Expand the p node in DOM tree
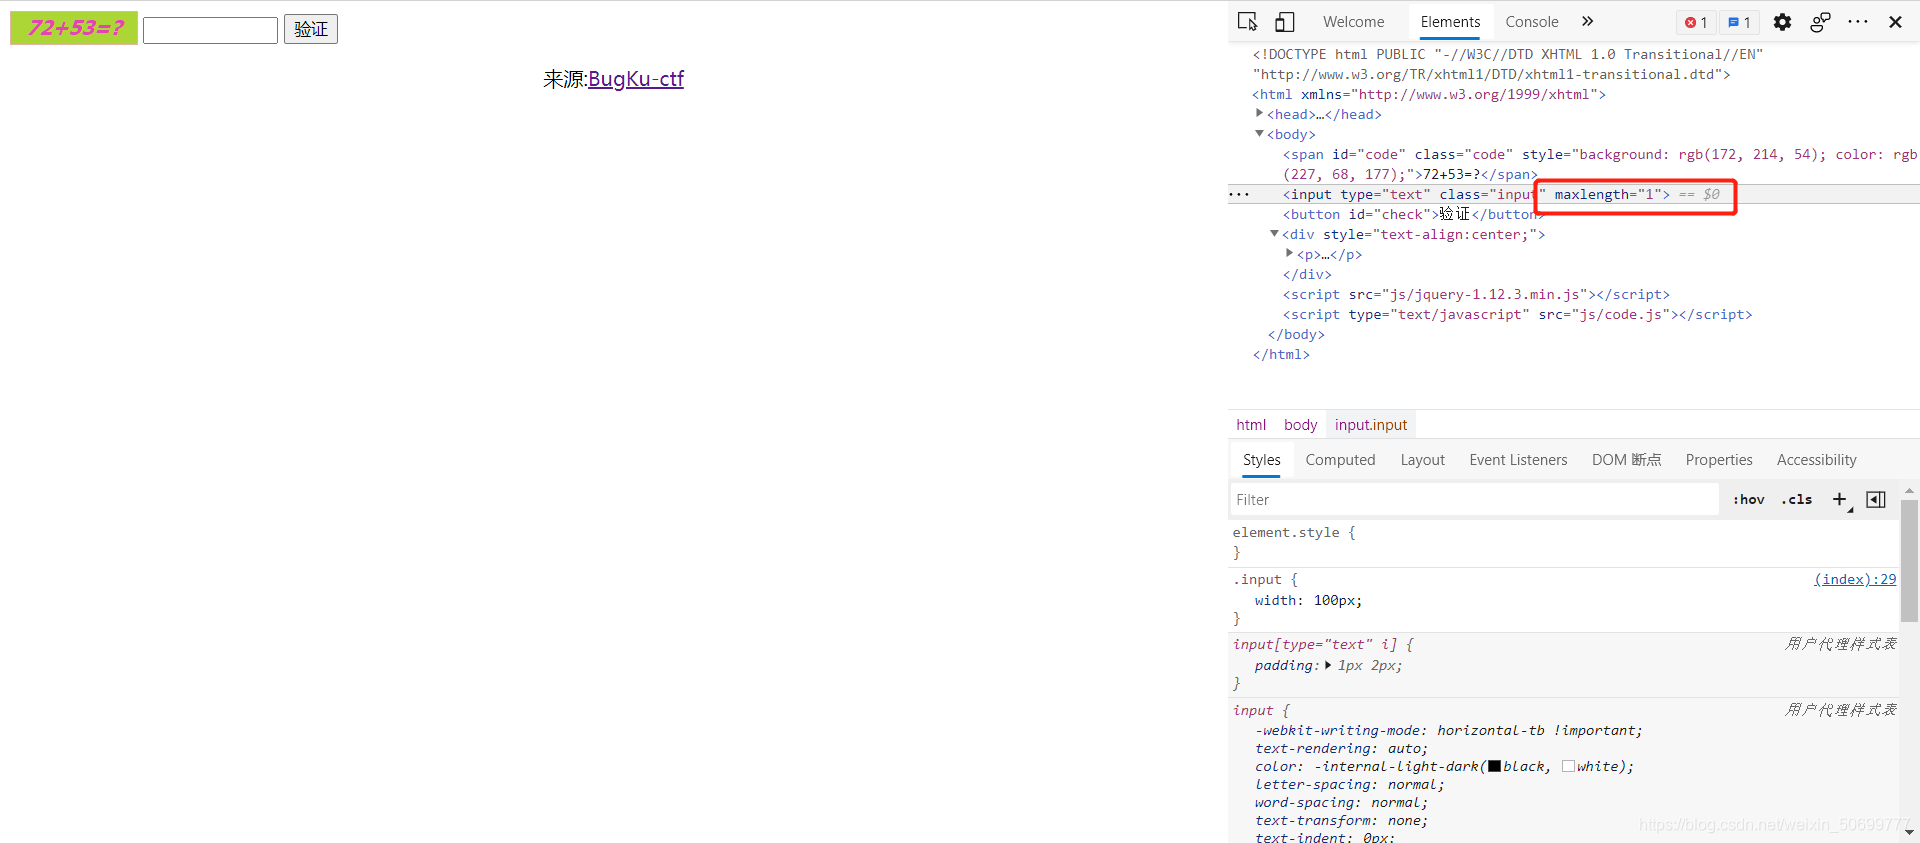 [1289, 253]
